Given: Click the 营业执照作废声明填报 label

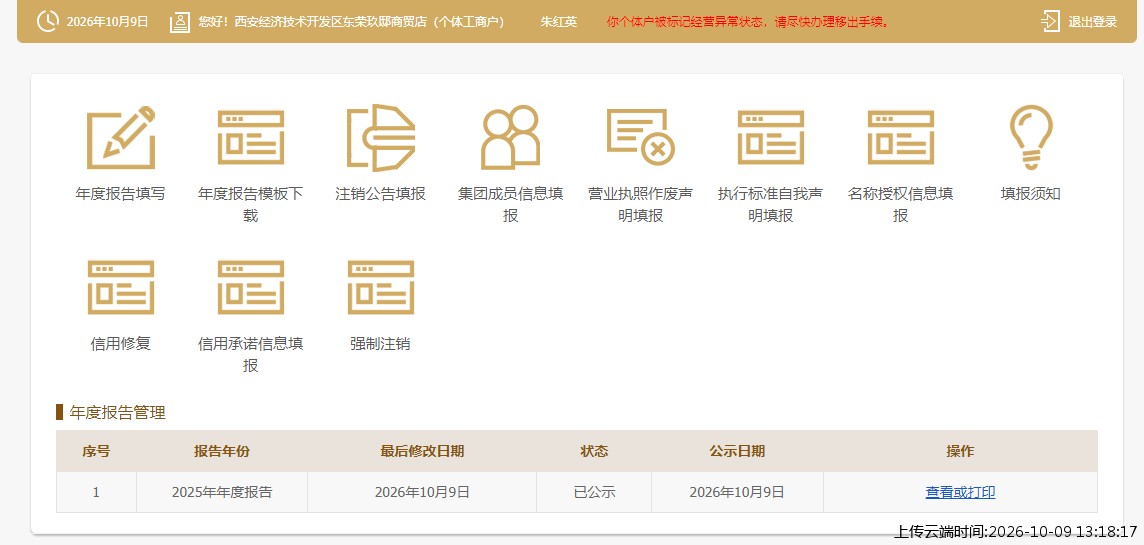Looking at the screenshot, I should (640, 205).
